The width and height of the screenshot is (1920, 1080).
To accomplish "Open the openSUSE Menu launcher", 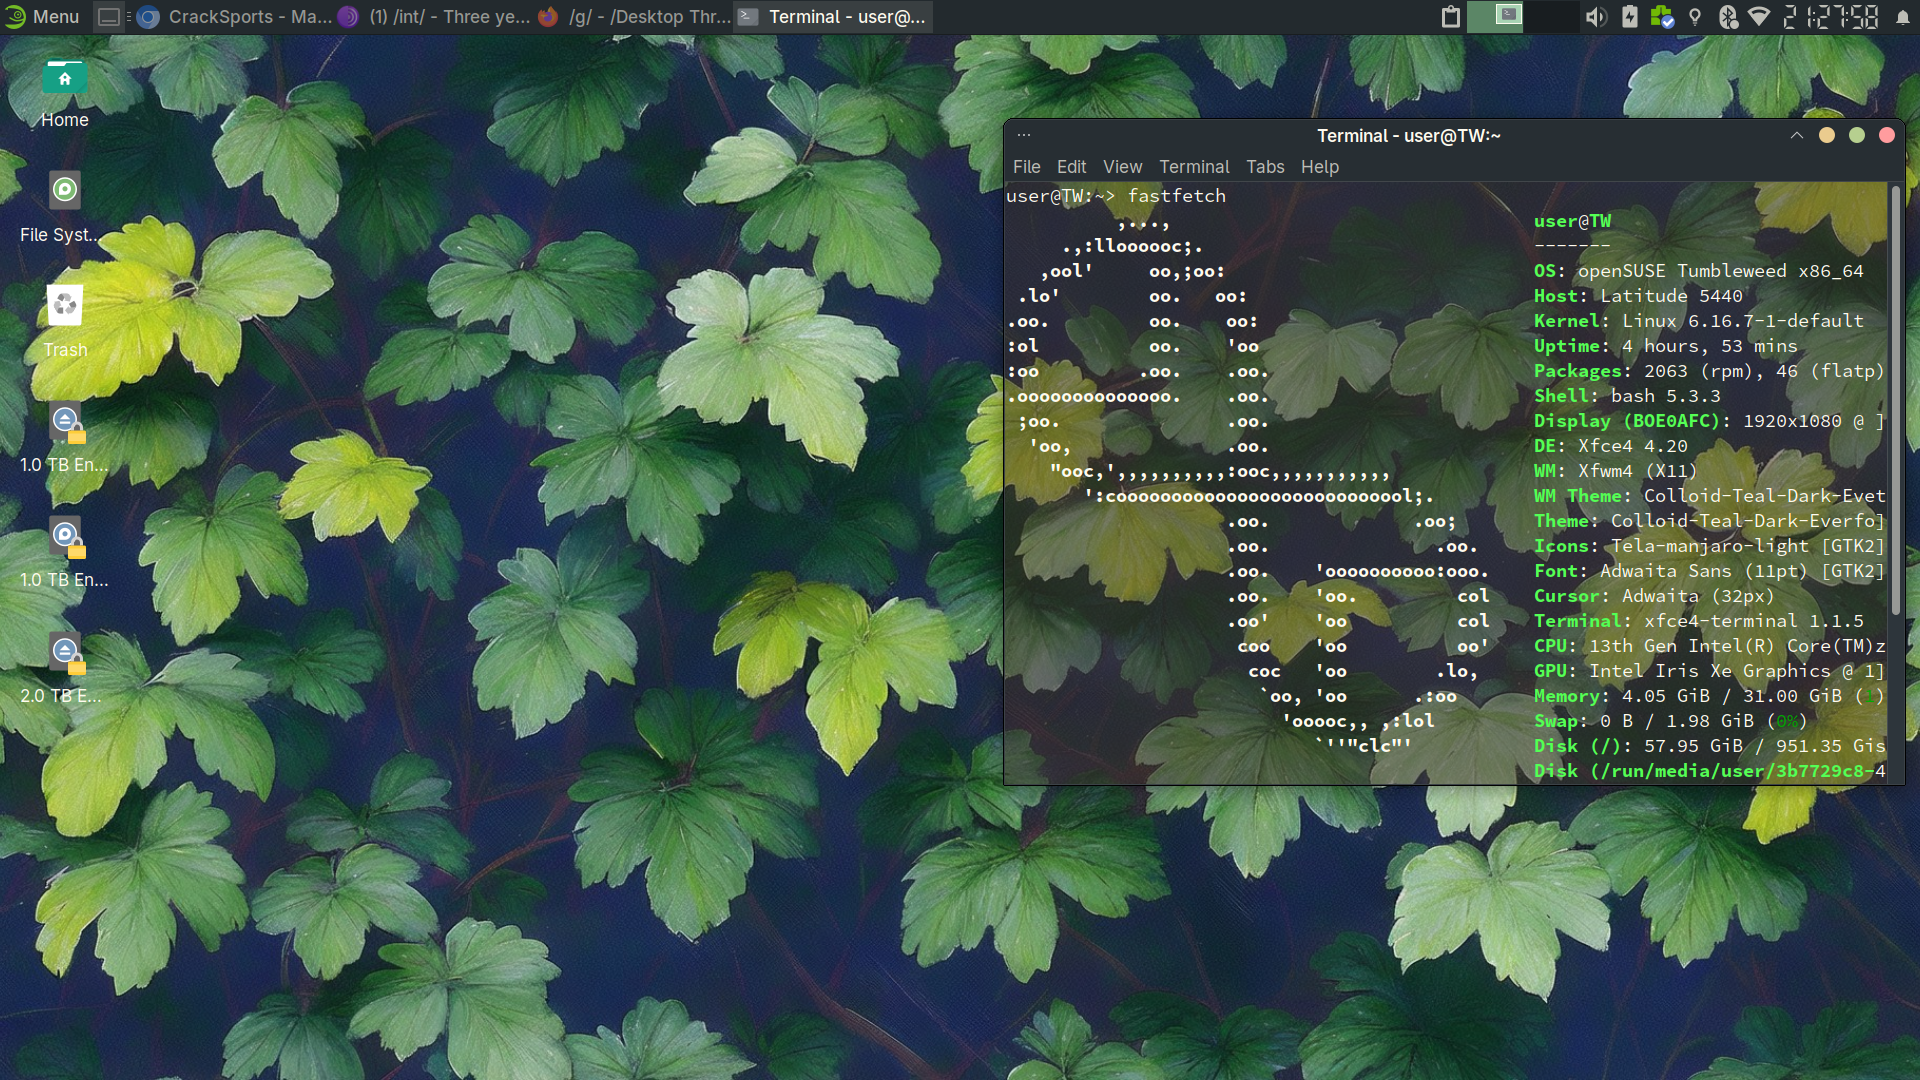I will coord(42,17).
